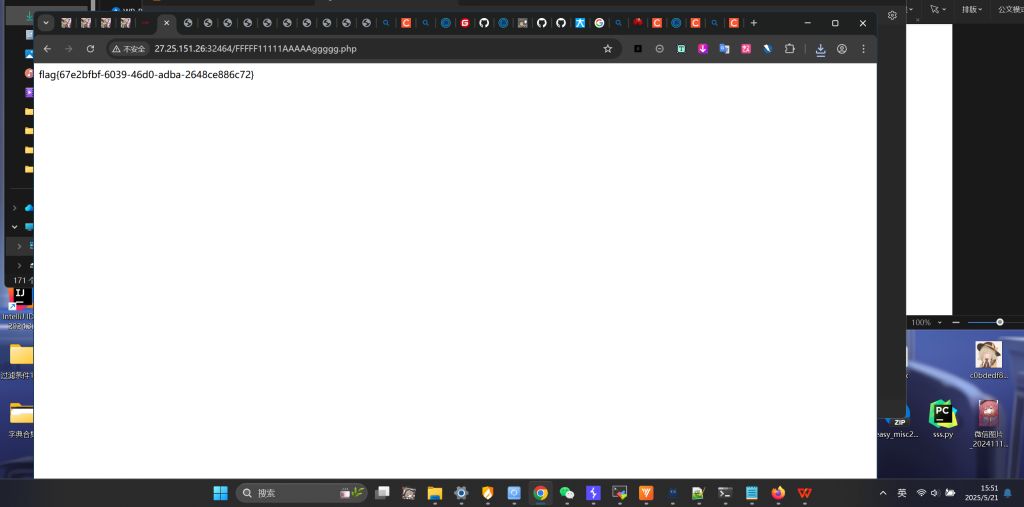Open the Chrome profile avatar menu

(842, 49)
